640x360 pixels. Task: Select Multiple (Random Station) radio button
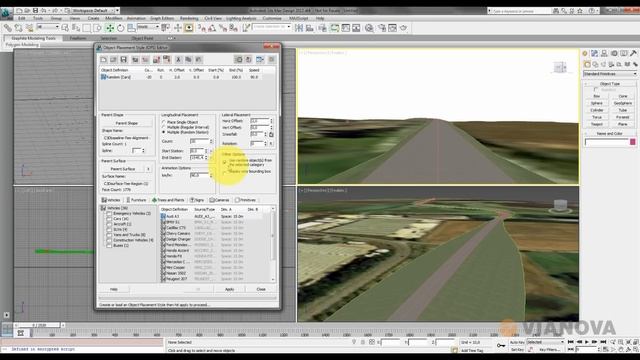click(x=164, y=132)
